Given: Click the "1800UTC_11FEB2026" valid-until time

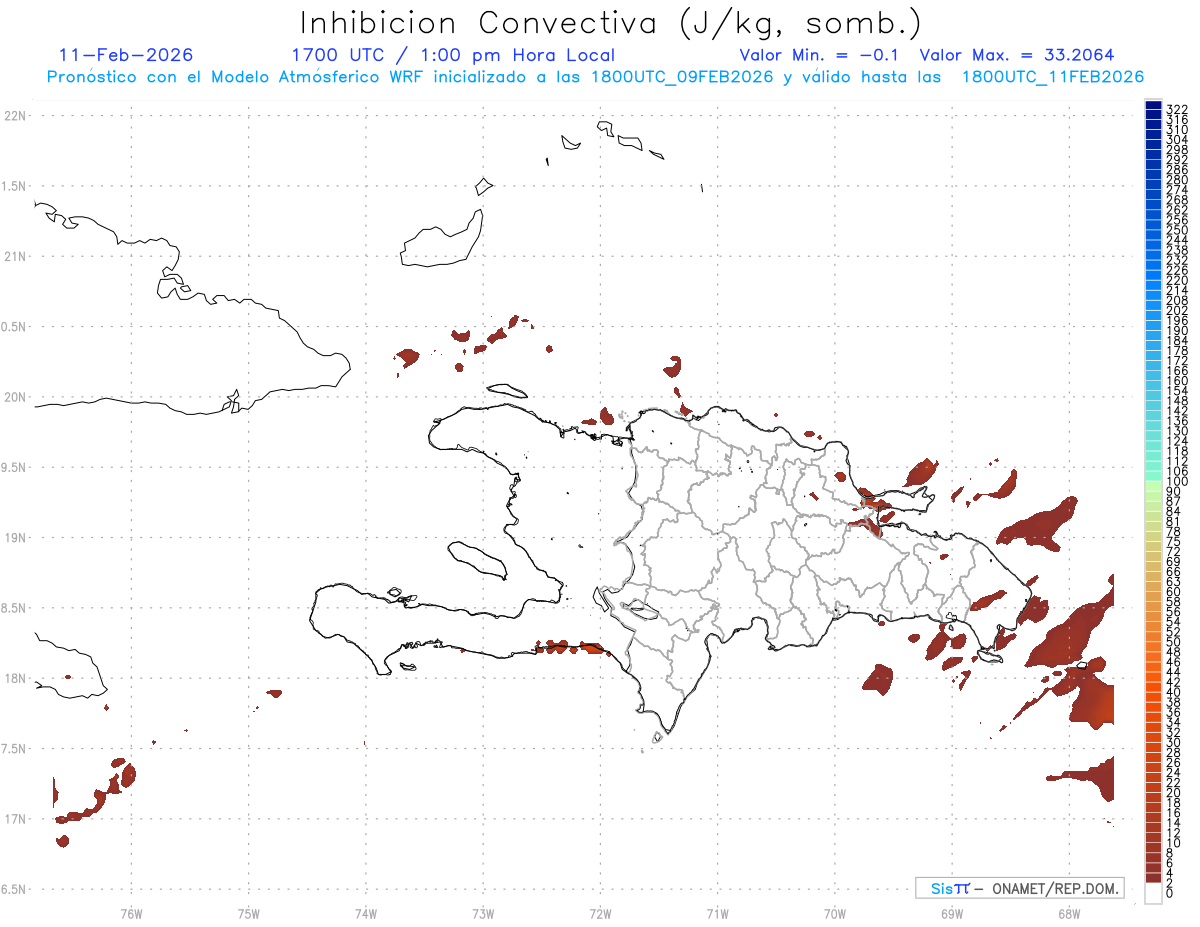Looking at the screenshot, I should click(x=1053, y=77).
